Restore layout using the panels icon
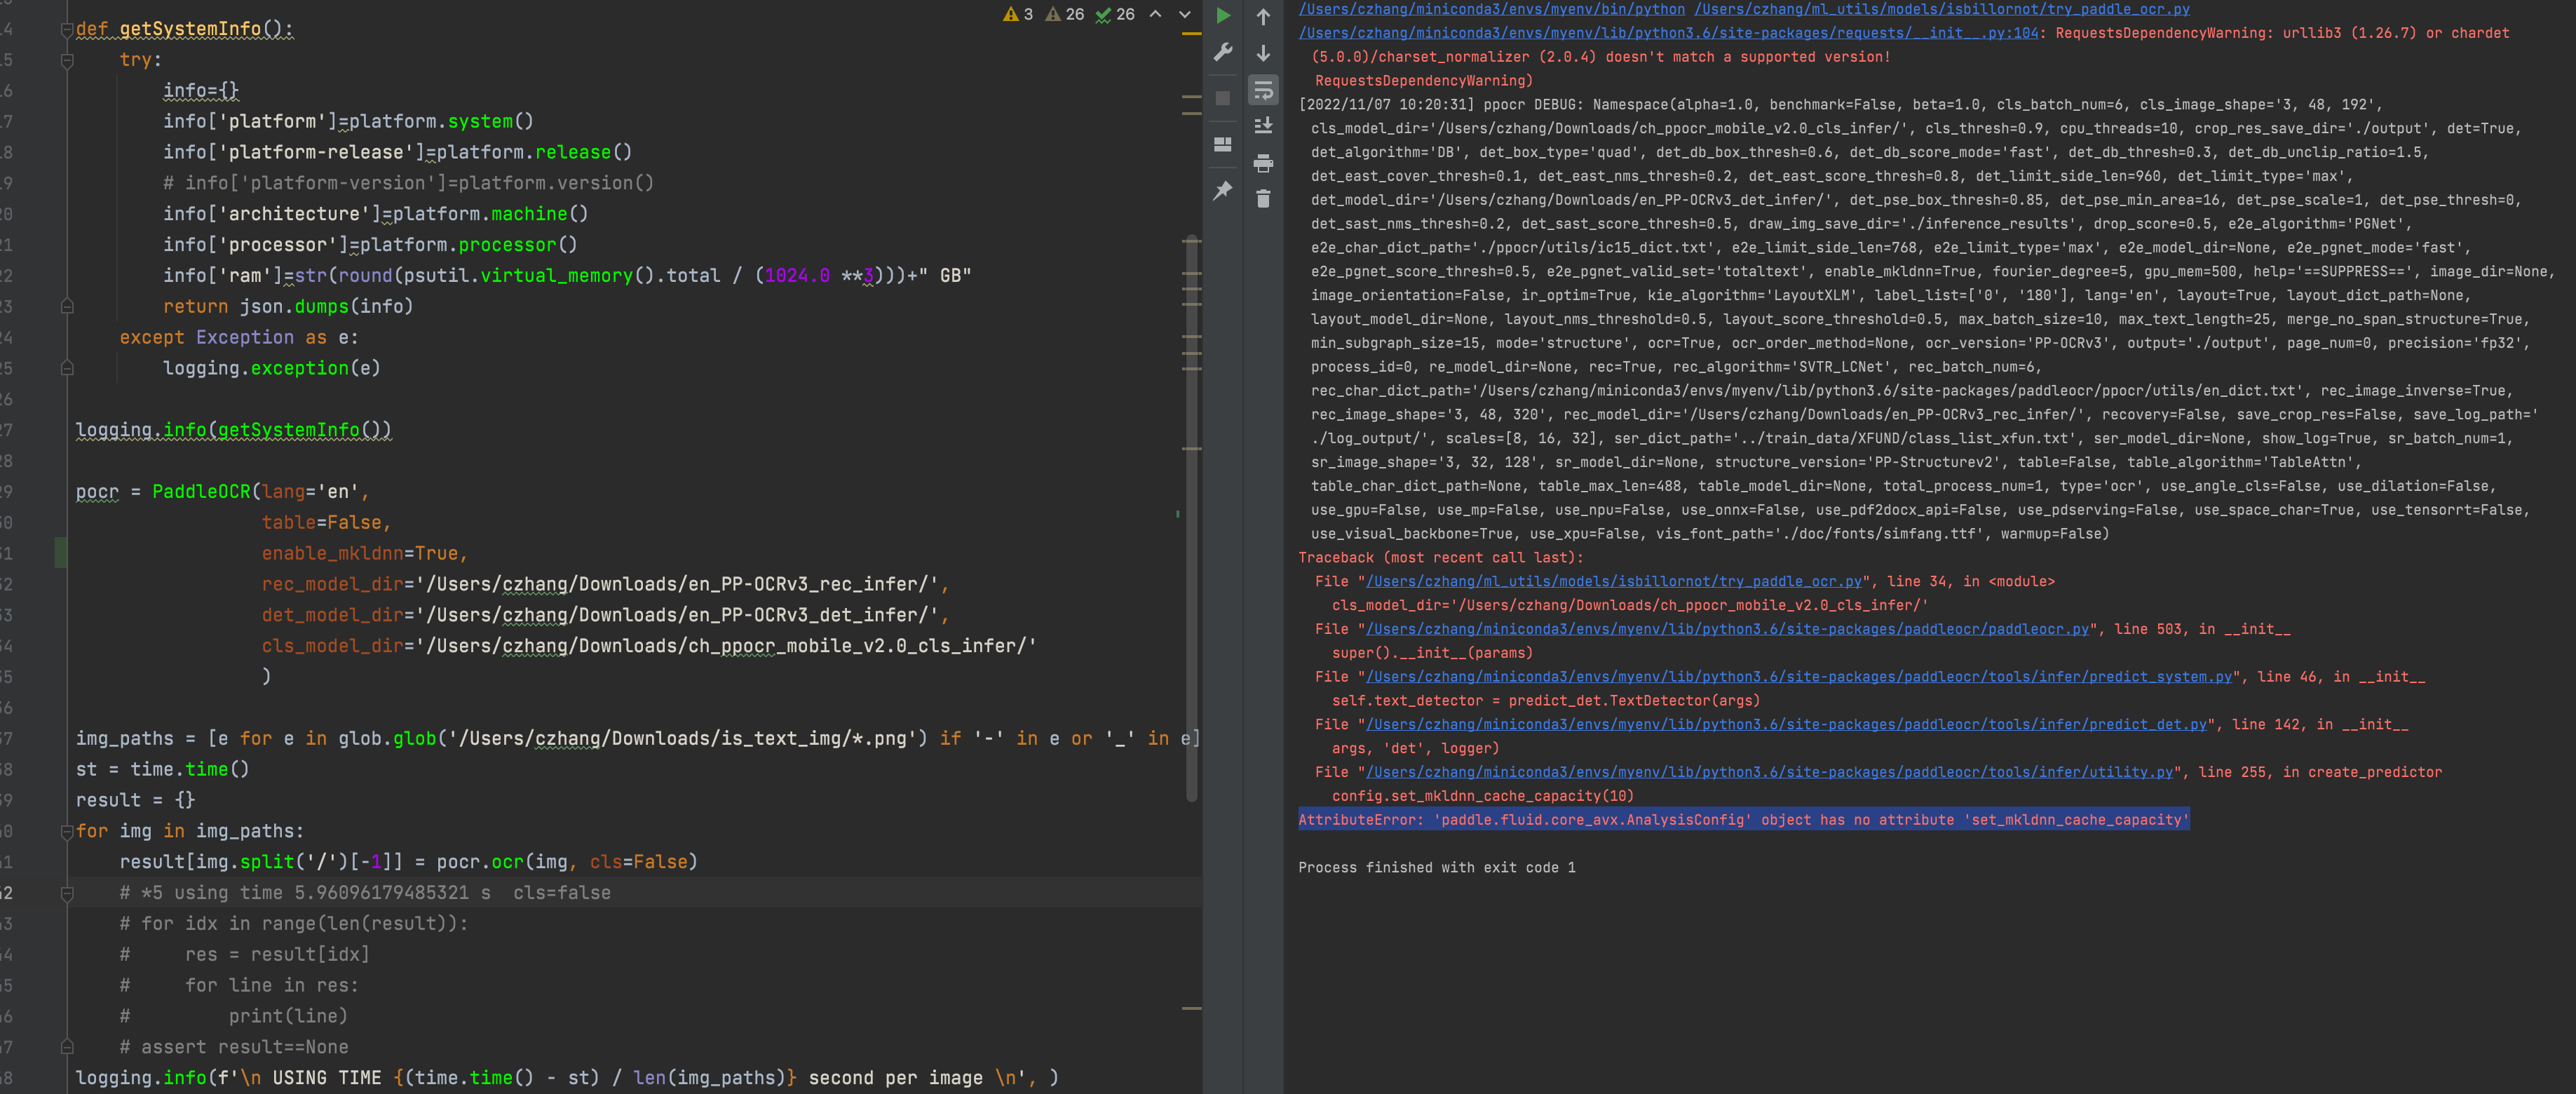The width and height of the screenshot is (2576, 1094). click(x=1222, y=144)
